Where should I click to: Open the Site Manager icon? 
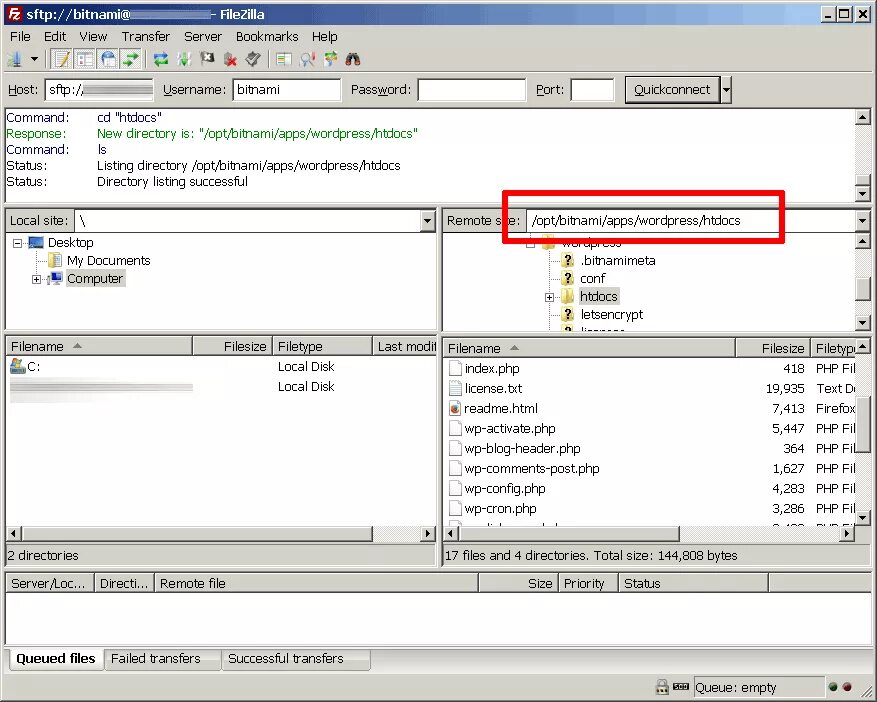(x=15, y=59)
